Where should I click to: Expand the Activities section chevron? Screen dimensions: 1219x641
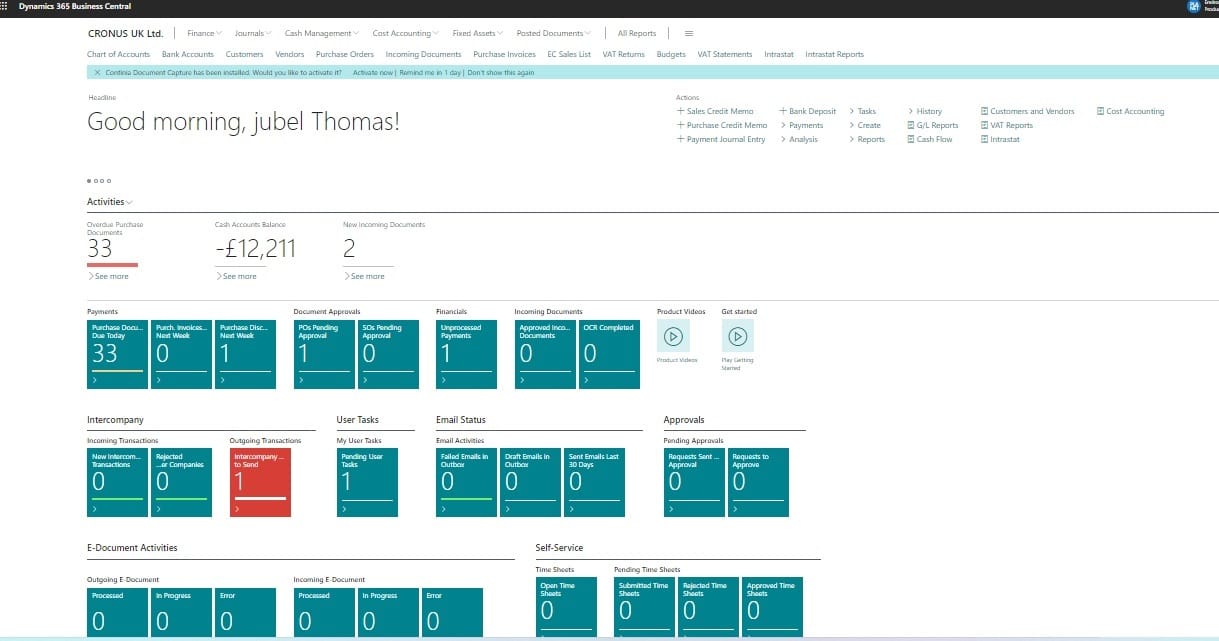point(130,202)
